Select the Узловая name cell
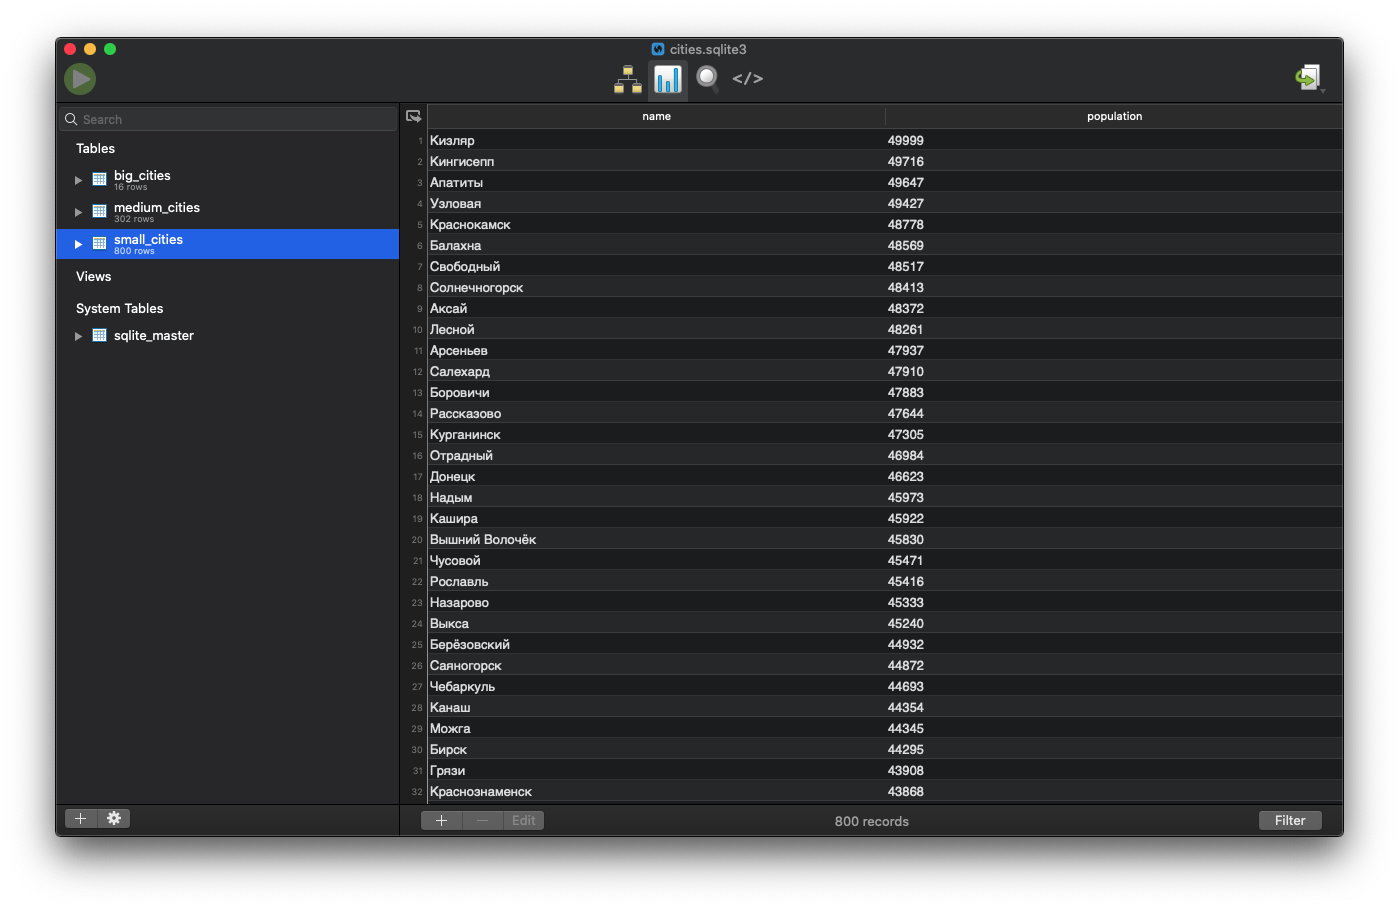 tap(656, 203)
